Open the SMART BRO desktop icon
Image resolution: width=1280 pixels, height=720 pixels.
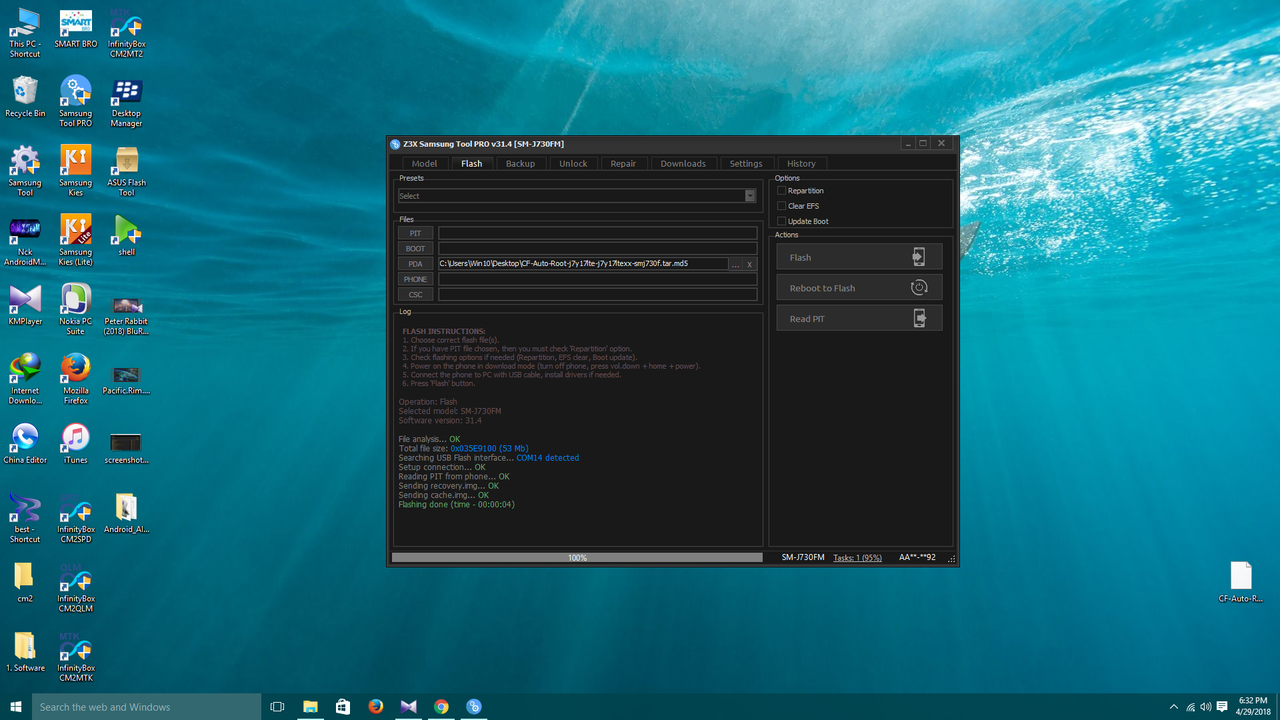(x=76, y=30)
